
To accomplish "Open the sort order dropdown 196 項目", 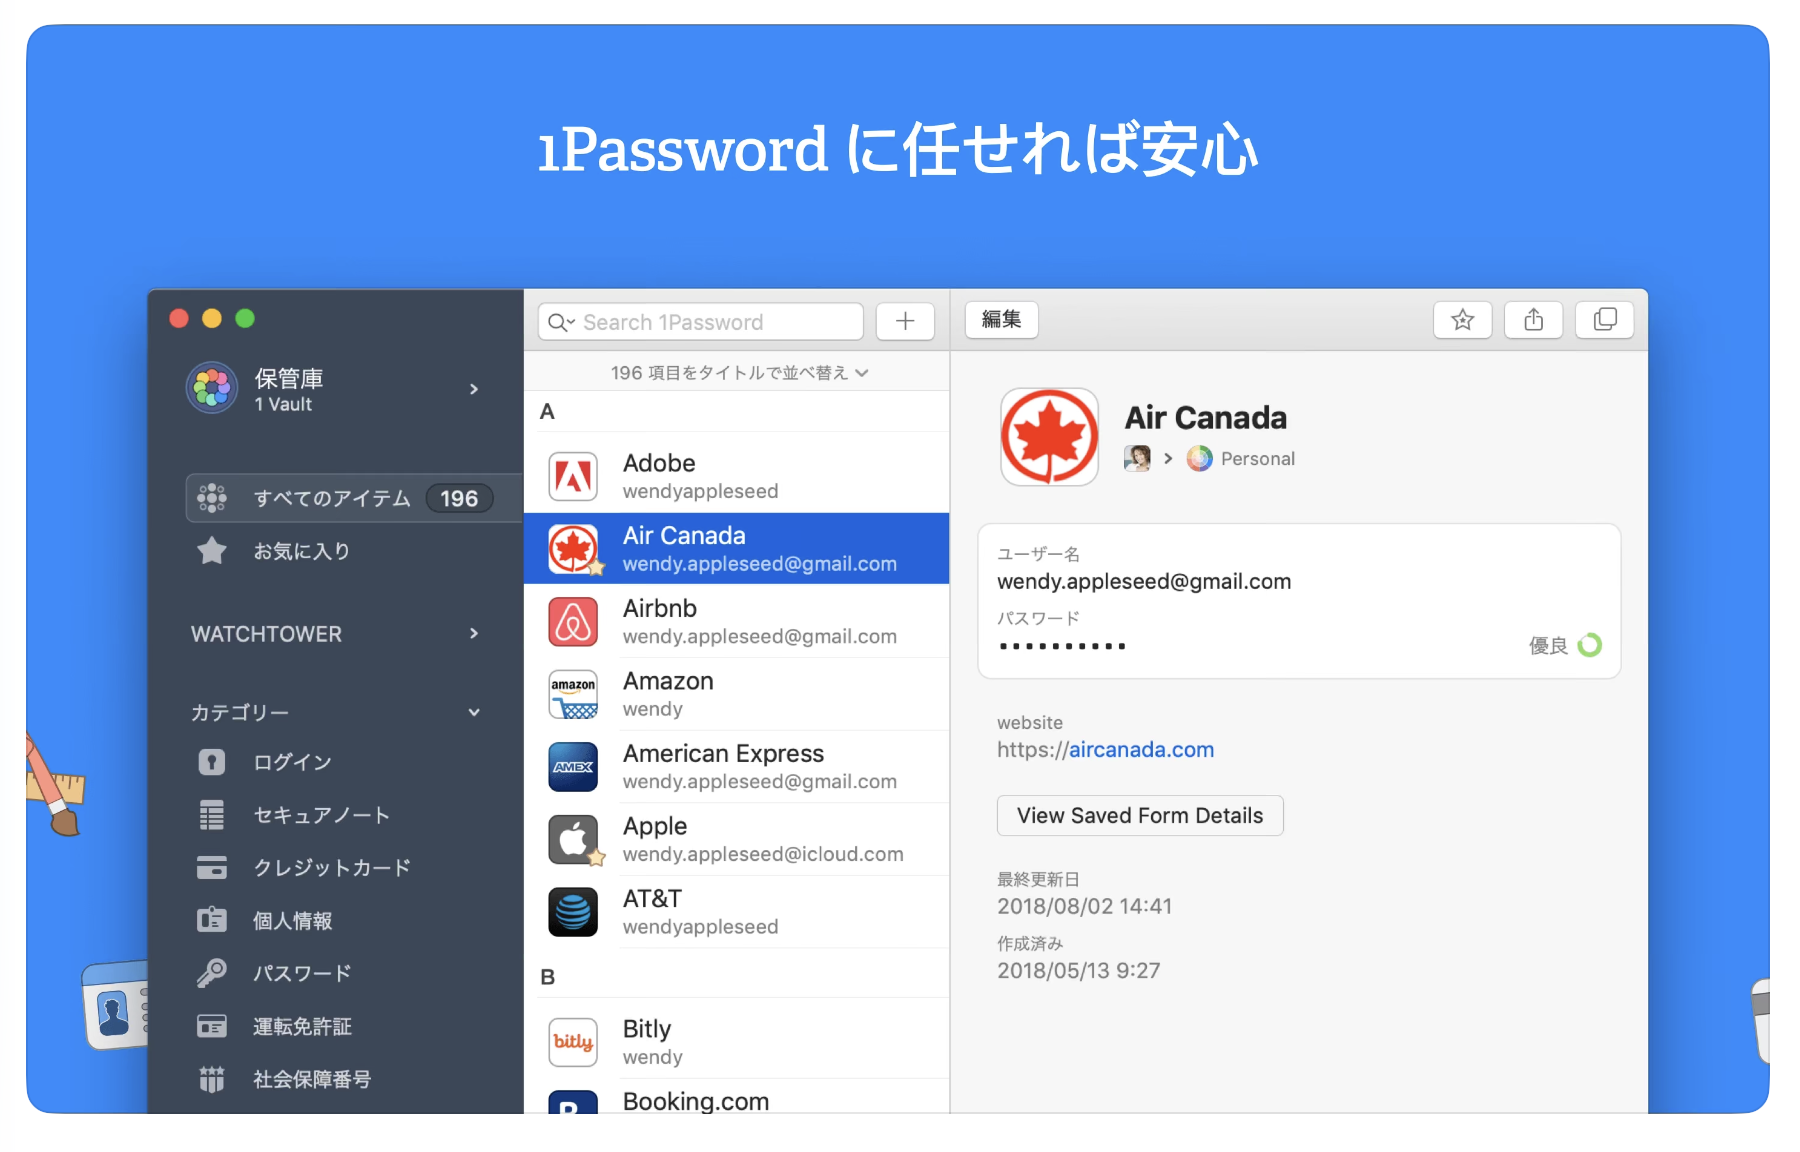I will [x=739, y=373].
